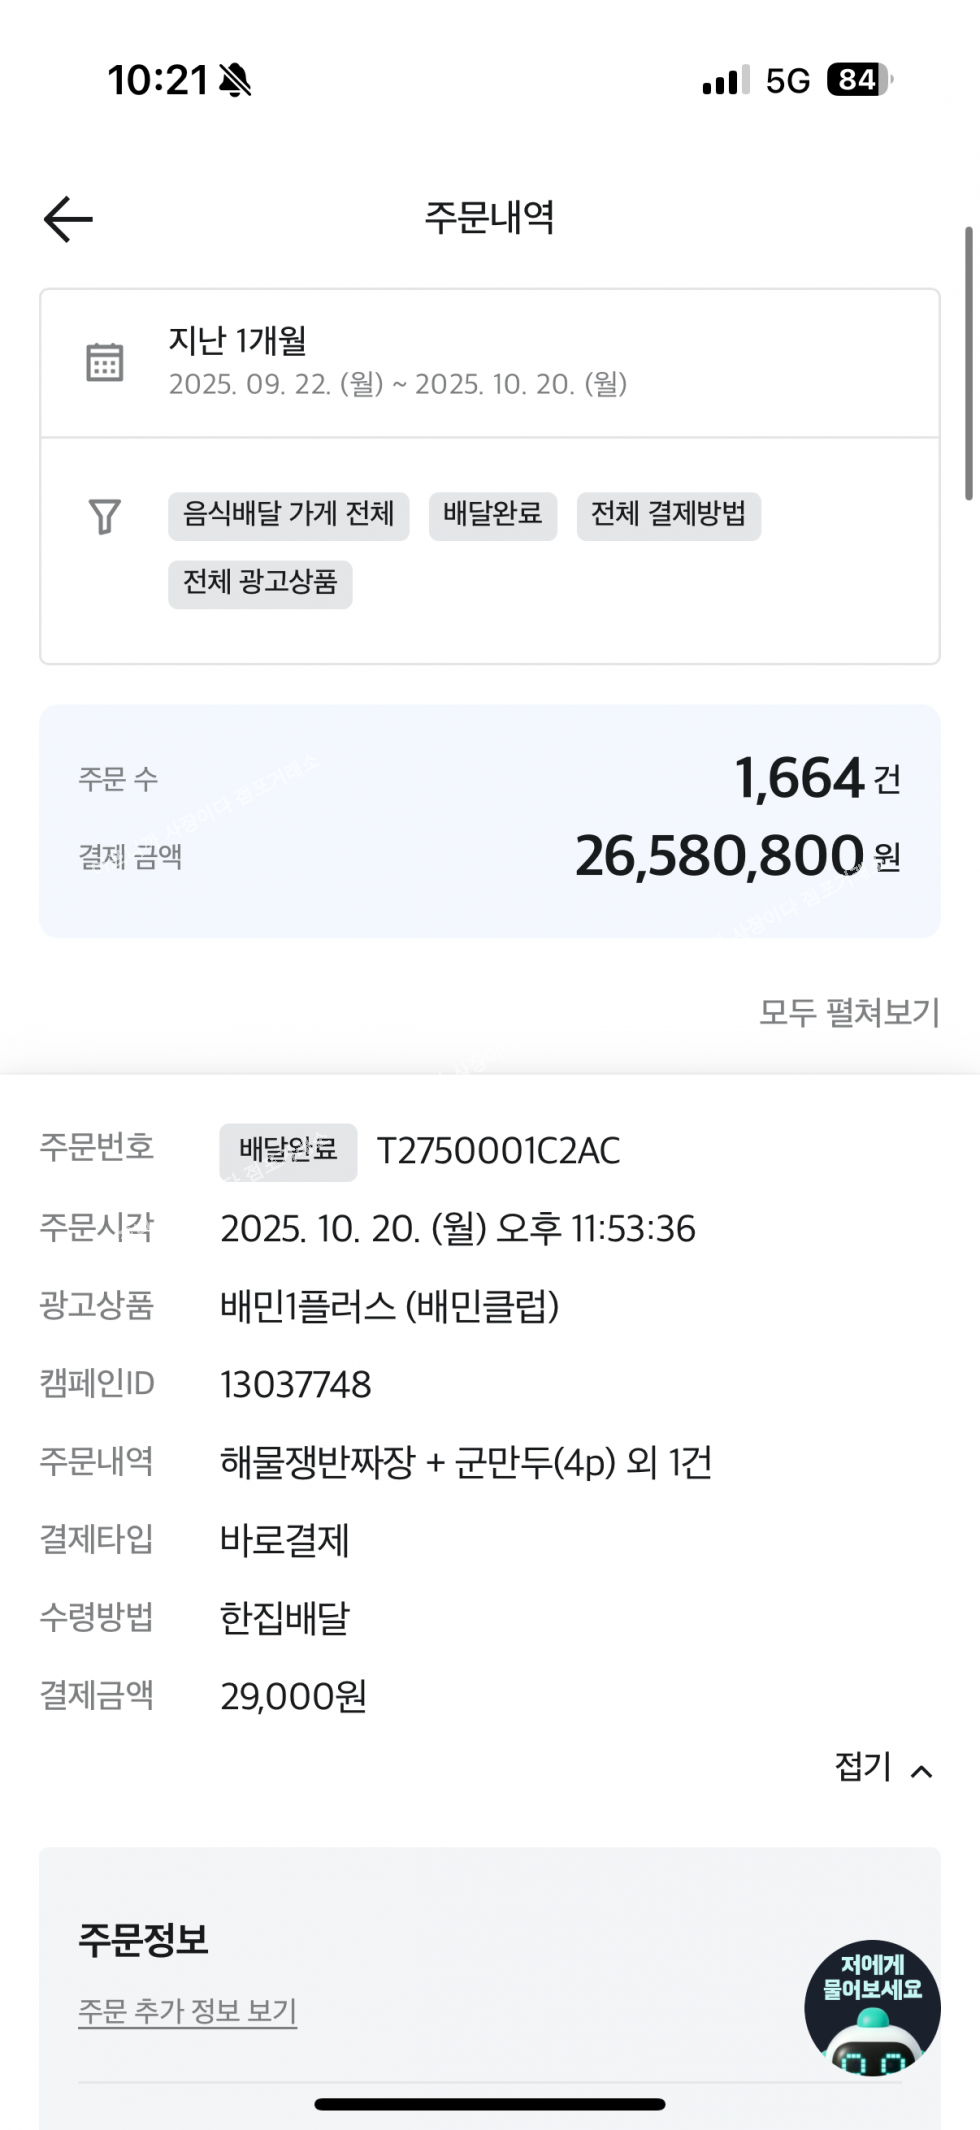The width and height of the screenshot is (980, 2130).
Task: Open the calendar date picker icon
Action: click(105, 362)
